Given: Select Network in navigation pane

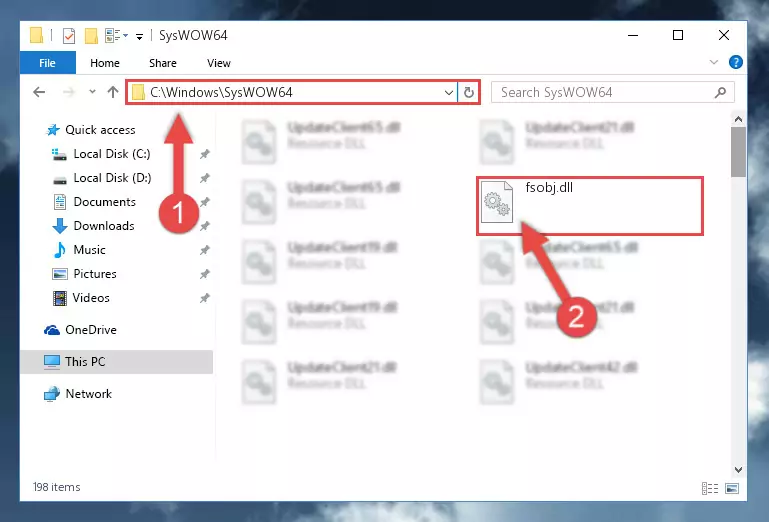Looking at the screenshot, I should pos(88,393).
